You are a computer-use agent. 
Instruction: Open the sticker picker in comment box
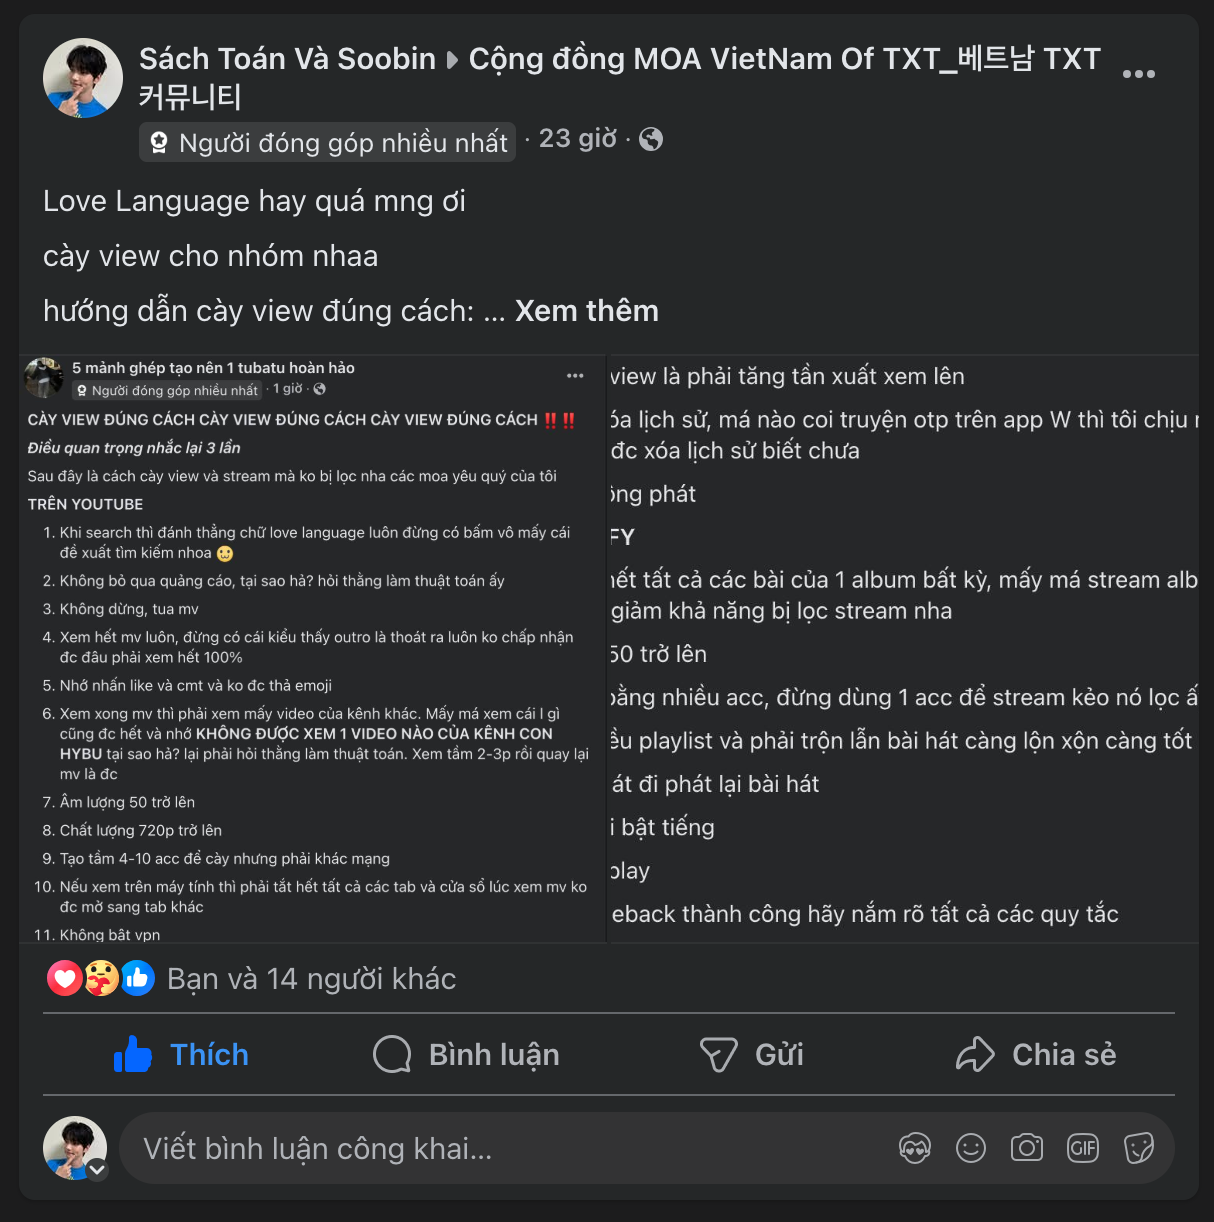point(1139,1148)
